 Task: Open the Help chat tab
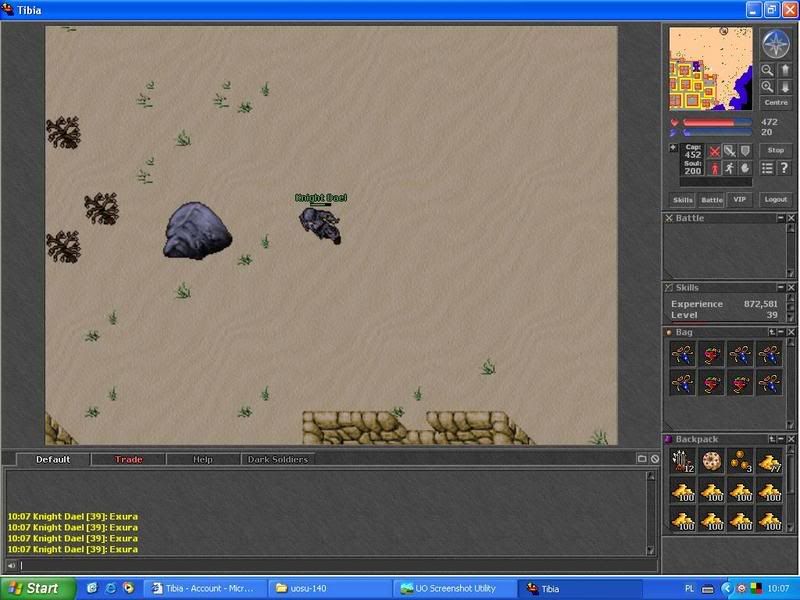203,459
